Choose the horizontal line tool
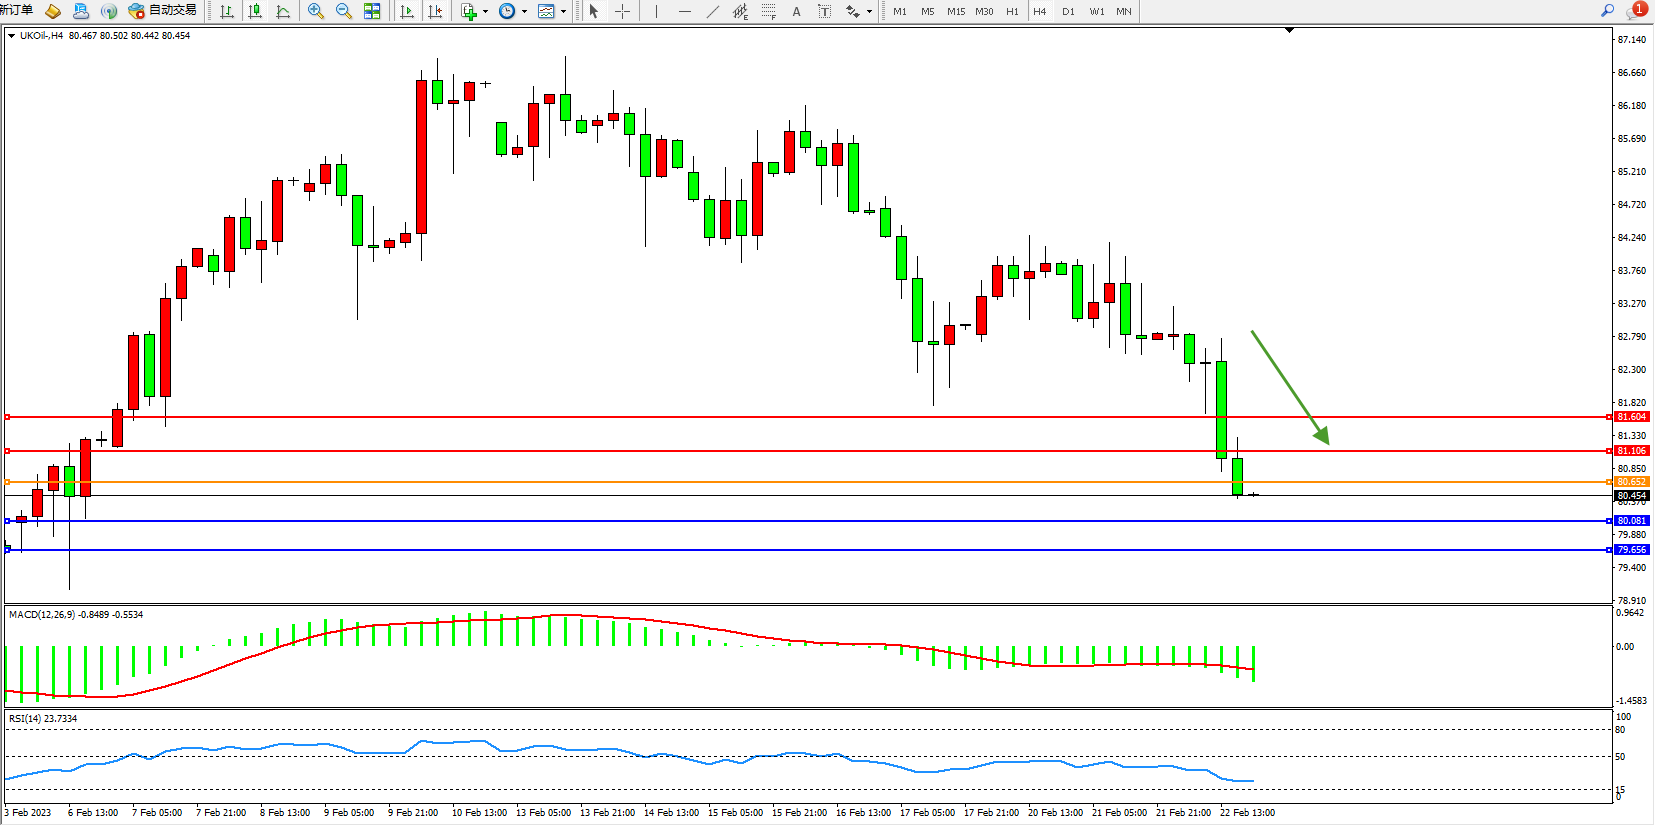 click(684, 11)
